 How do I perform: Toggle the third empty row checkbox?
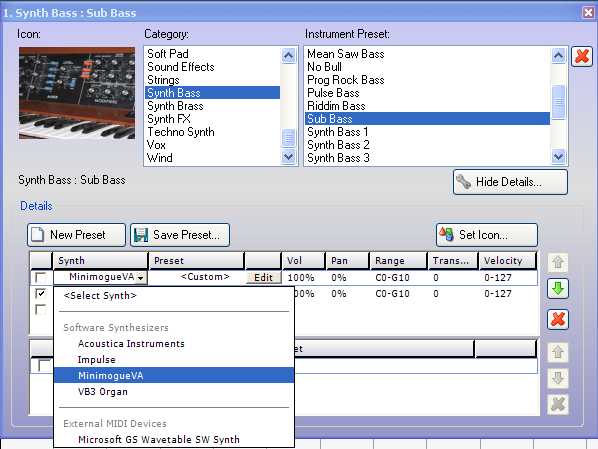pos(40,309)
